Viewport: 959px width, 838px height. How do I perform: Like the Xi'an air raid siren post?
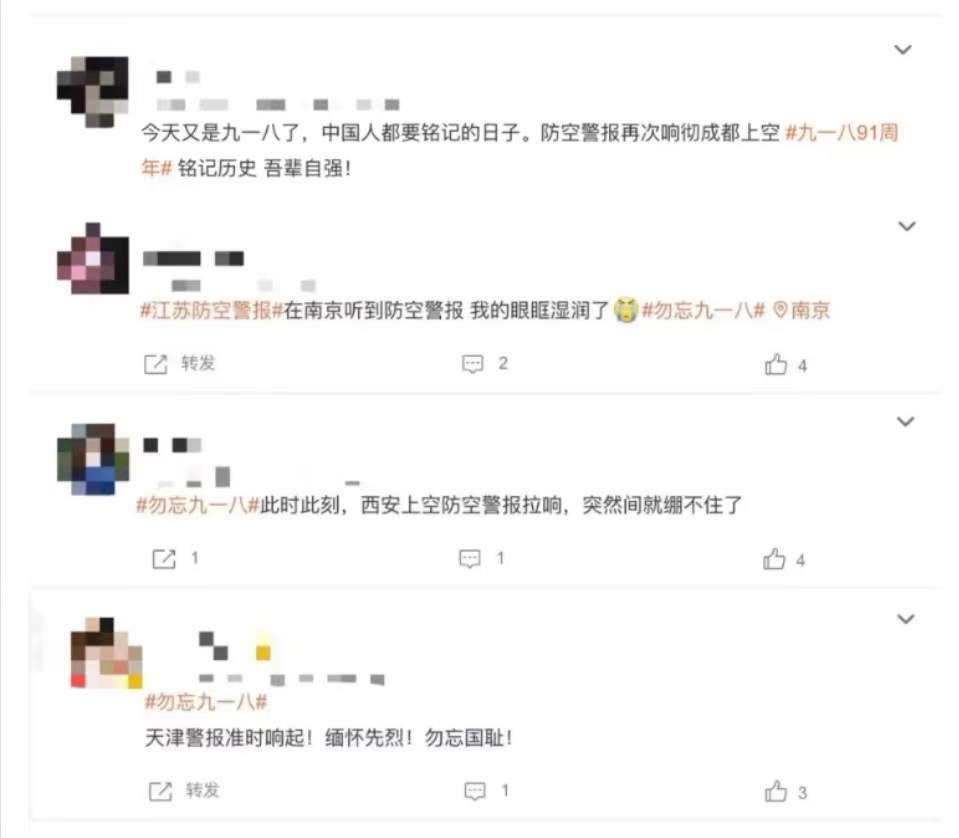[x=783, y=559]
